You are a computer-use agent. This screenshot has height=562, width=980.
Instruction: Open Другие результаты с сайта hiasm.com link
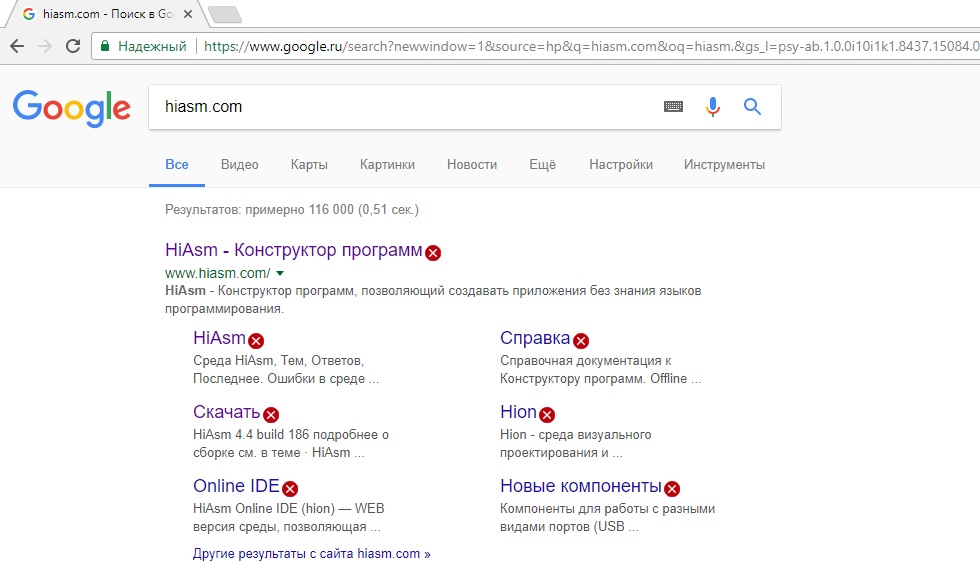pos(311,553)
